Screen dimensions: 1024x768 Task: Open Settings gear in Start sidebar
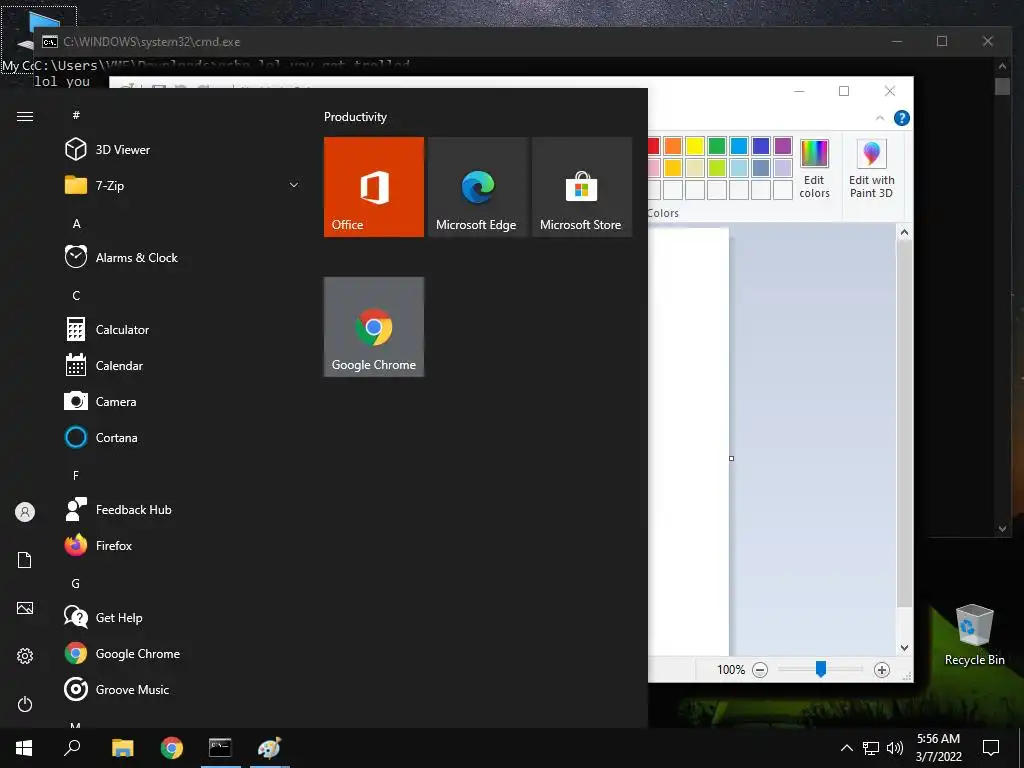25,656
